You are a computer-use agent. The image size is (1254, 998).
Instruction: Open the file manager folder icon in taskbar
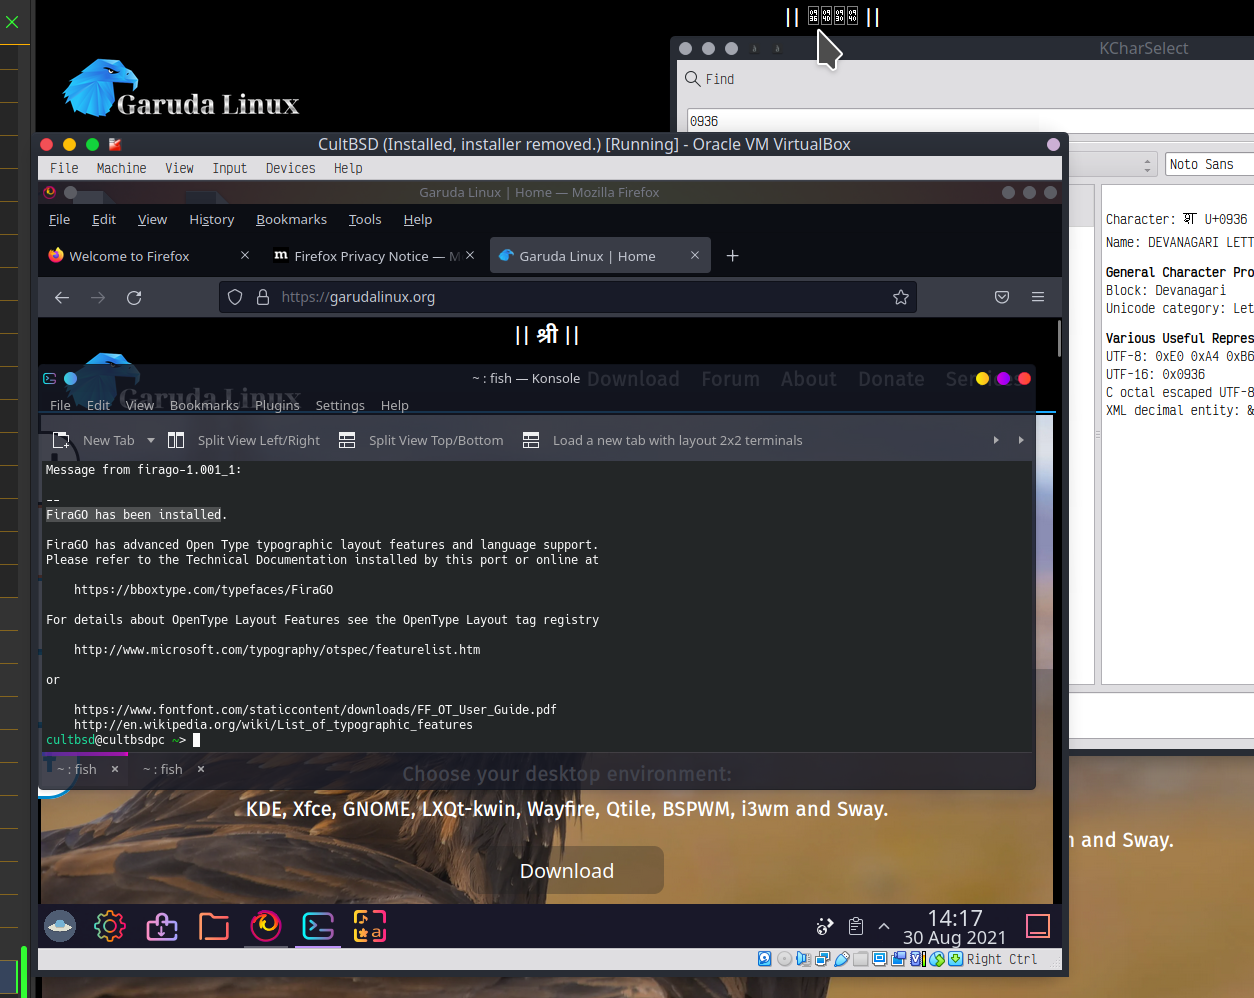tap(214, 926)
